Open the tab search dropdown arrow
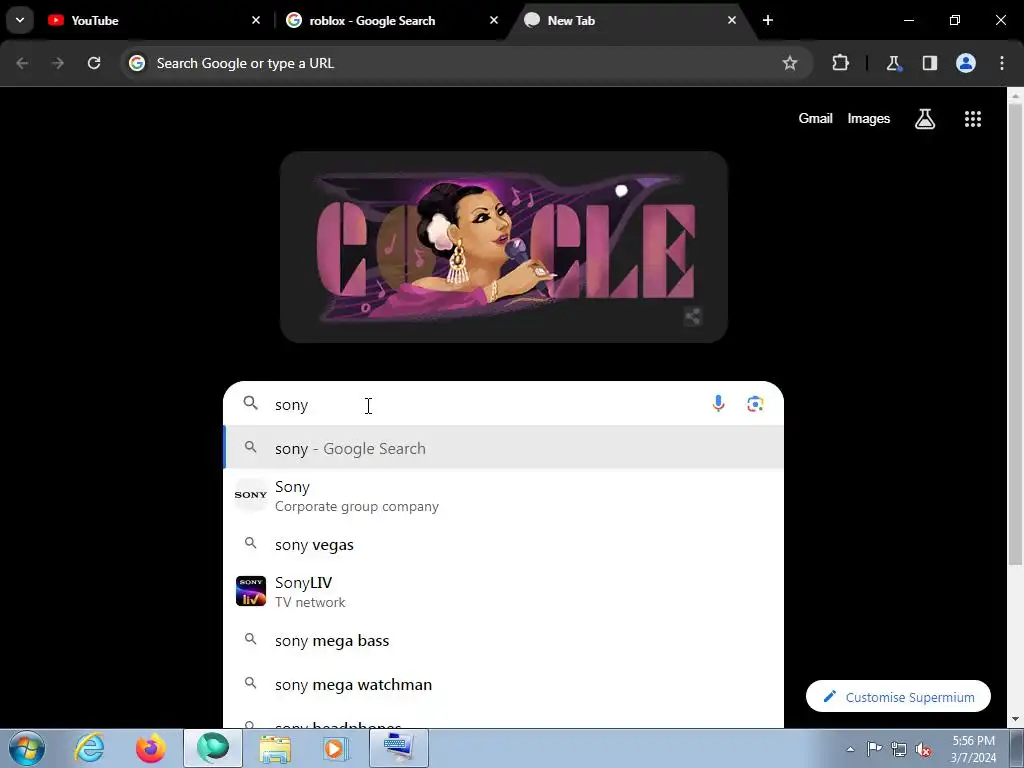This screenshot has width=1024, height=768. click(20, 20)
